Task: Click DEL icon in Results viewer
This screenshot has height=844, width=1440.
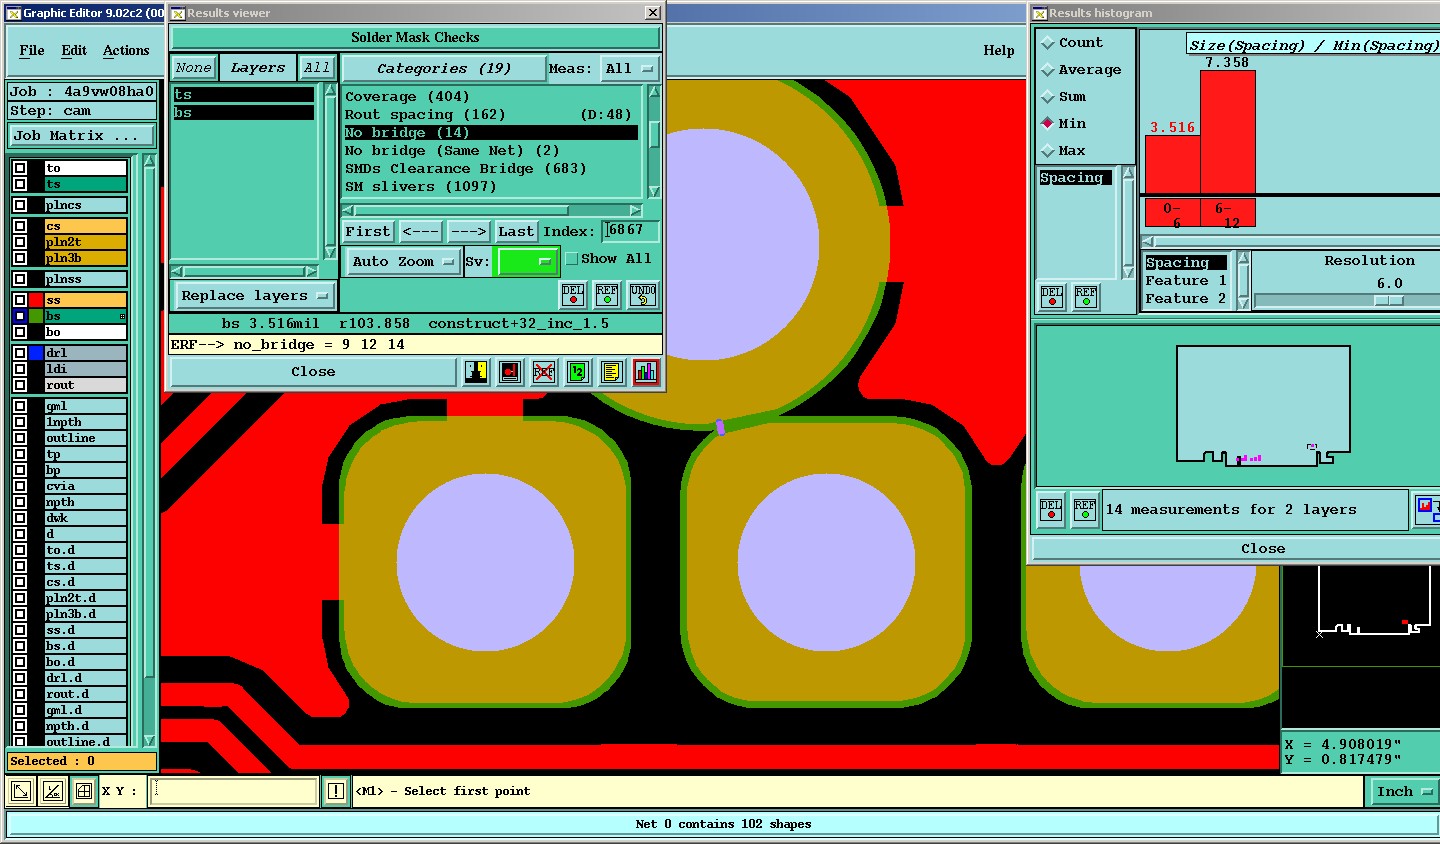Action: [x=573, y=295]
